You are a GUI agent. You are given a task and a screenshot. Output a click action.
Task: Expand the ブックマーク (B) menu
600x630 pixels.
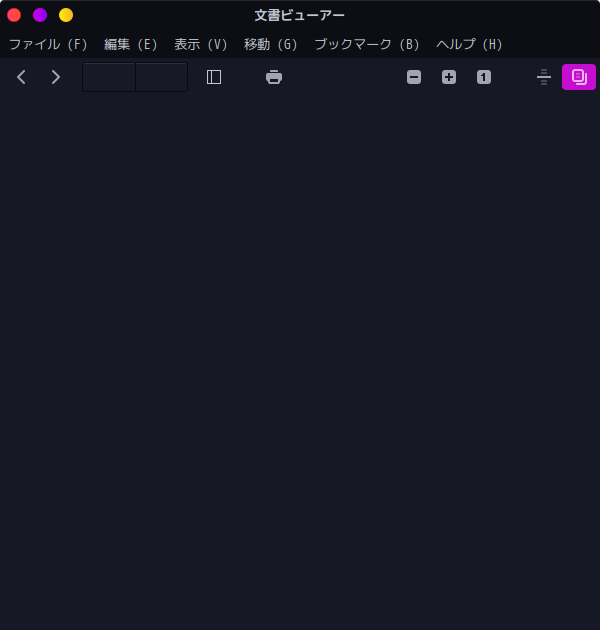pyautogui.click(x=367, y=44)
